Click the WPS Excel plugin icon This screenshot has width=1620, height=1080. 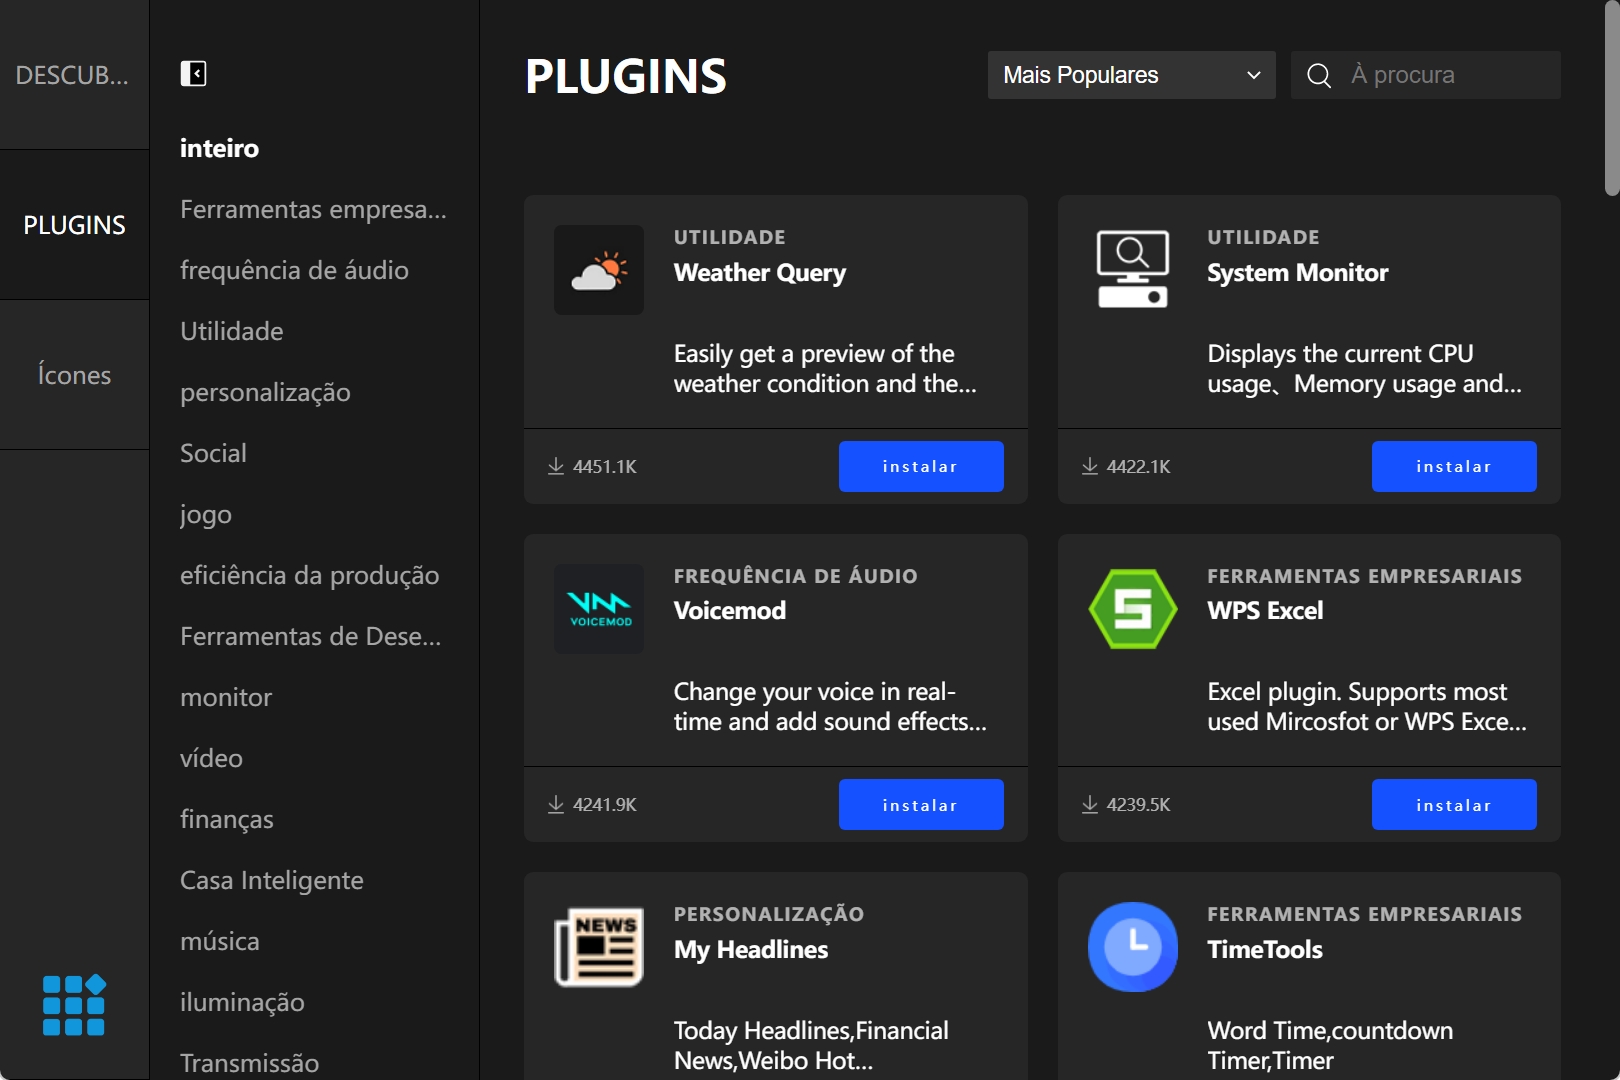pyautogui.click(x=1132, y=609)
